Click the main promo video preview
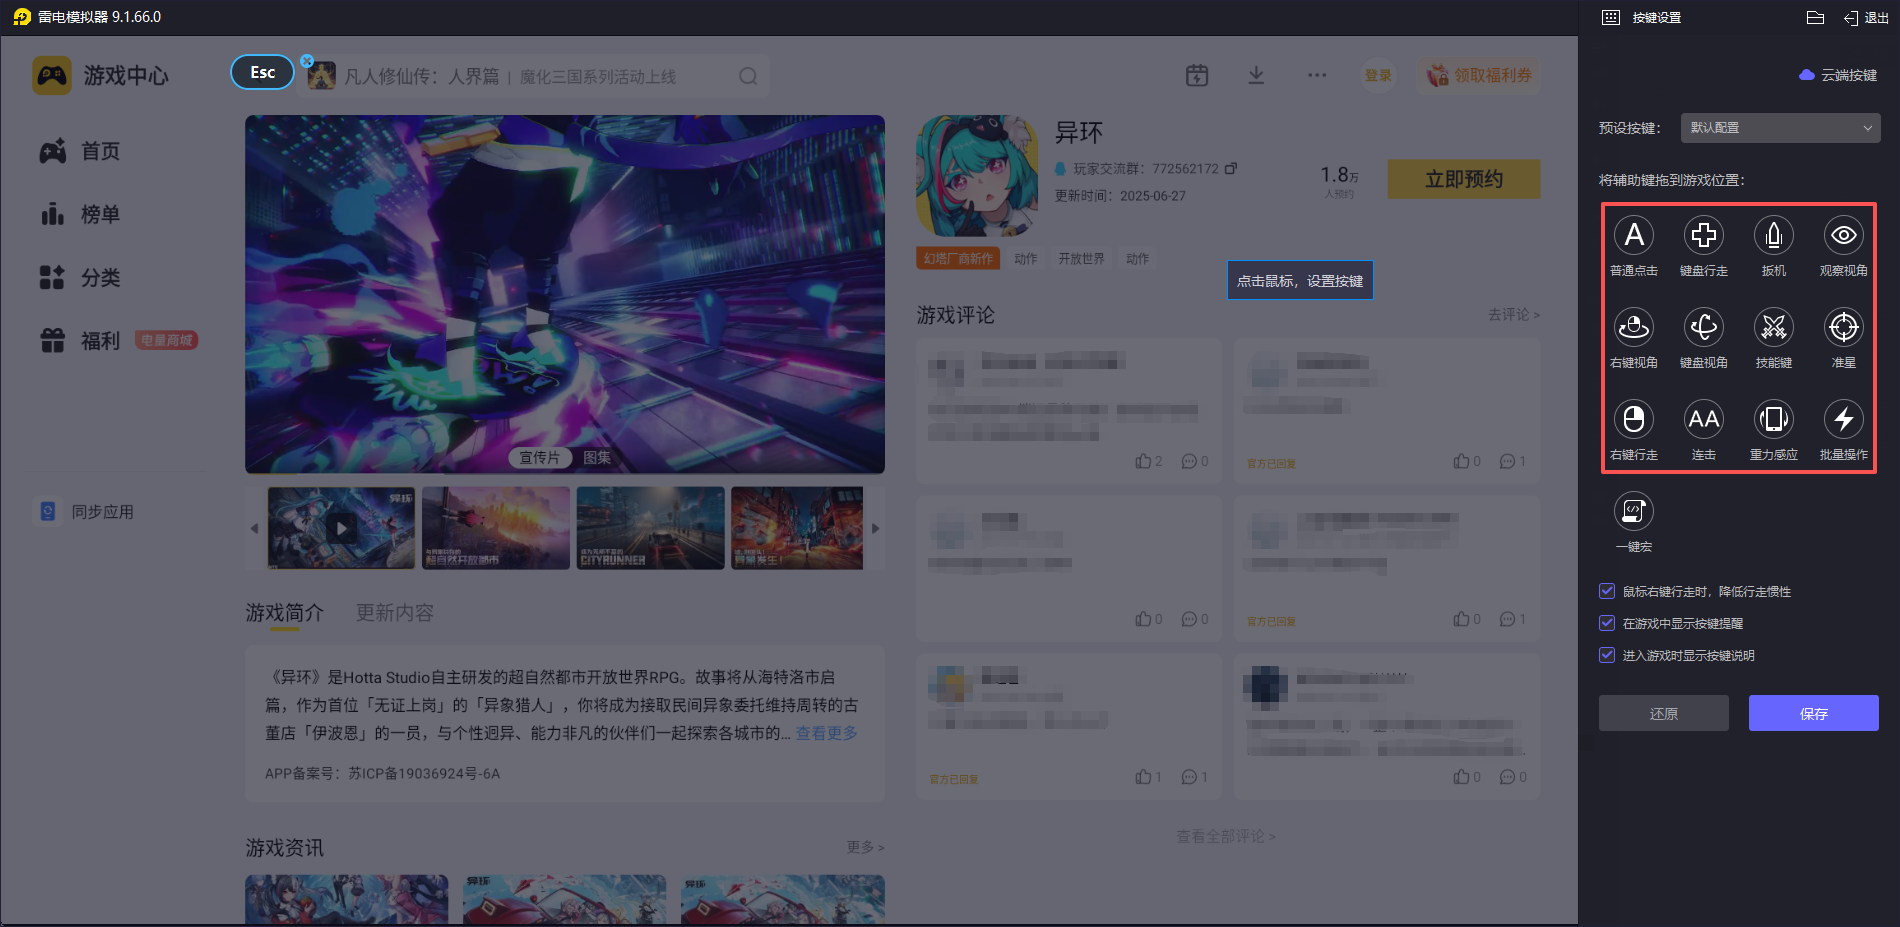Viewport: 1900px width, 927px height. pos(565,294)
